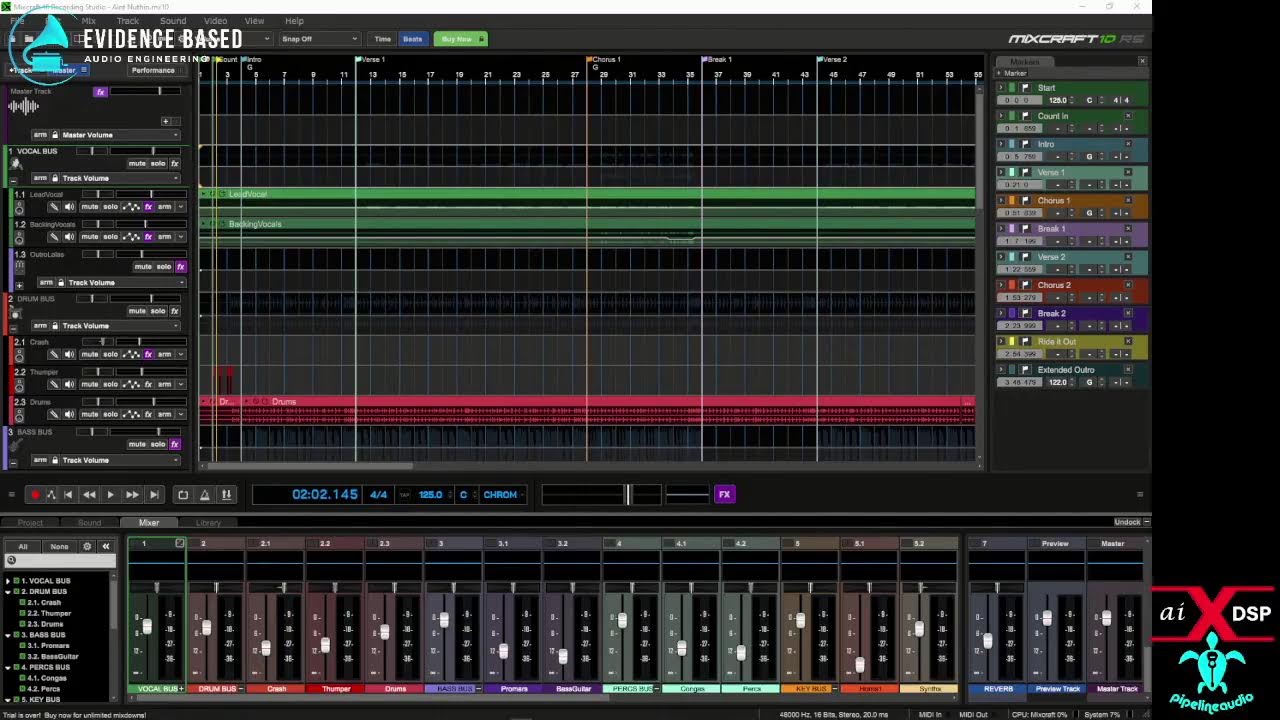Switch to the Library tab
1280x720 pixels.
[x=208, y=523]
